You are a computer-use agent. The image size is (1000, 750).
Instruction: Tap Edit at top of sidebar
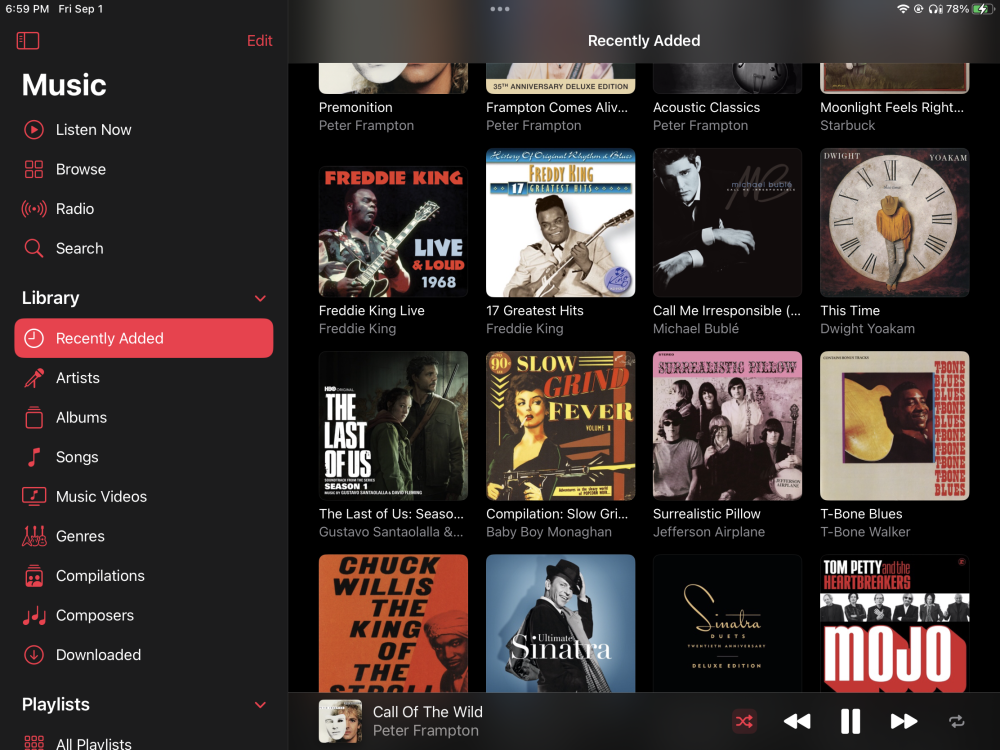259,41
